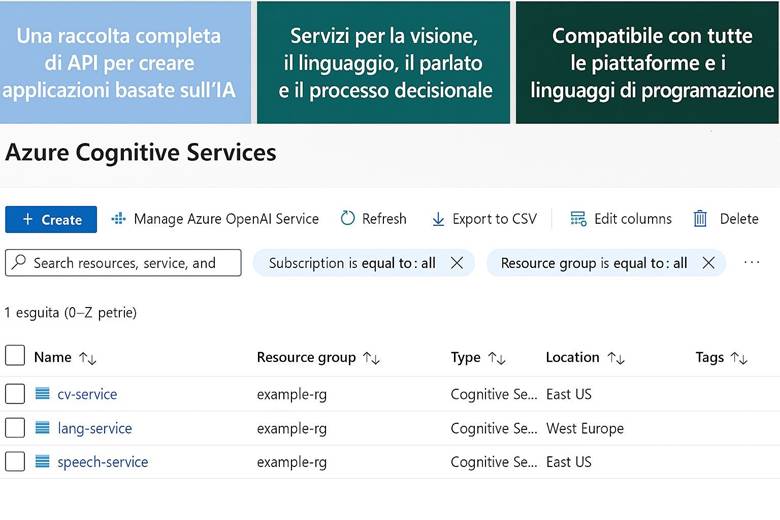Click the 'Compatibile con tutte' banner
The height and width of the screenshot is (520, 780).
[x=648, y=62]
